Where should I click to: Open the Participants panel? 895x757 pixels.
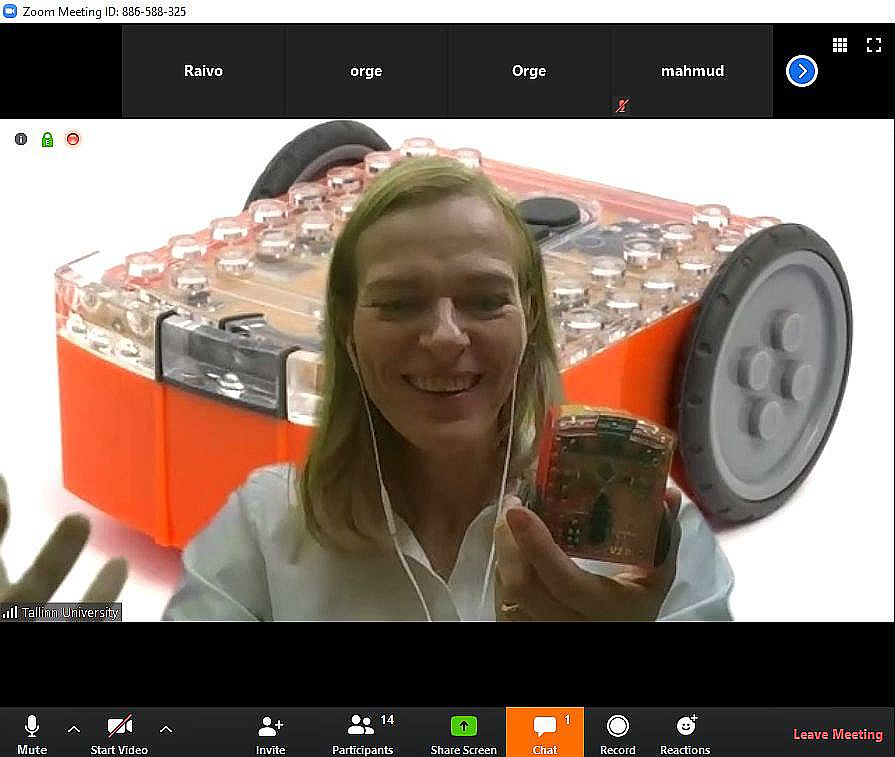click(362, 732)
